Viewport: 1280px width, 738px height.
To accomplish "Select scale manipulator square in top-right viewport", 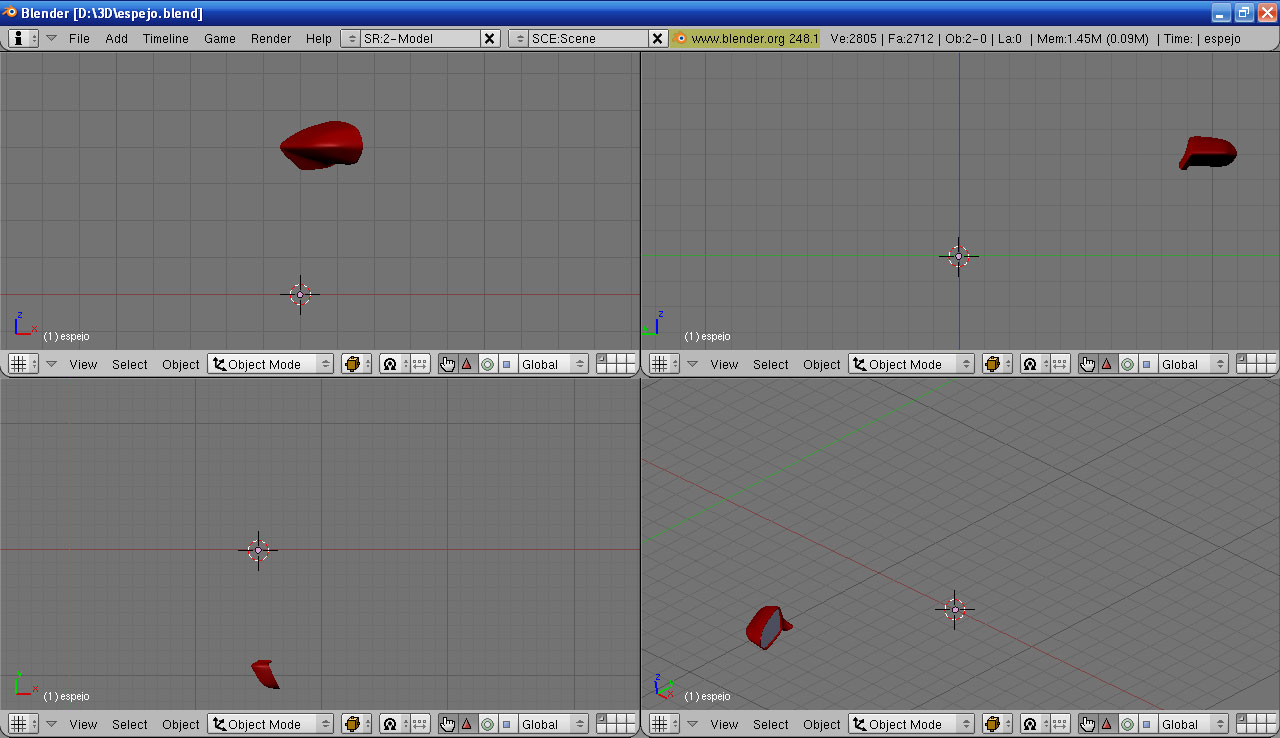I will point(1148,364).
